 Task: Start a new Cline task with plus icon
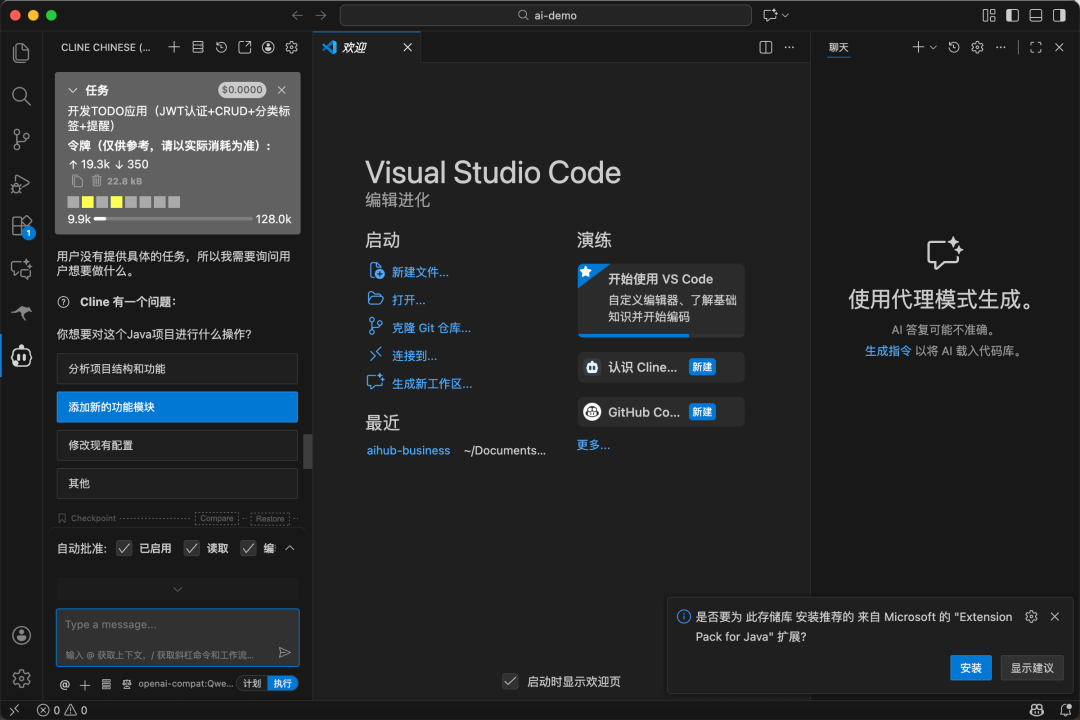tap(174, 47)
